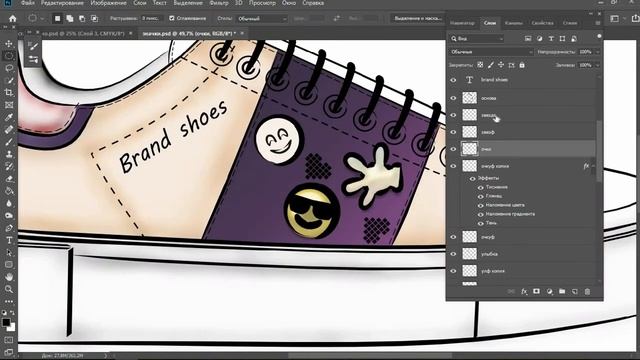Switch to the Навигатор tab
The image size is (640, 360).
[x=462, y=23]
